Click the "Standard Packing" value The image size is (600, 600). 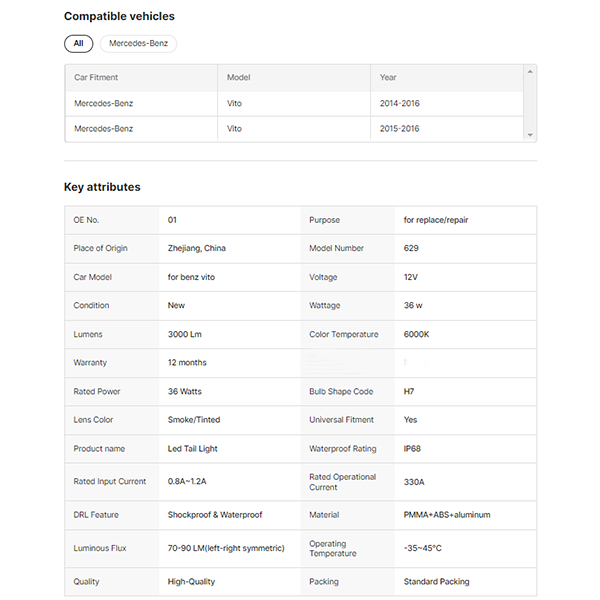pos(436,581)
